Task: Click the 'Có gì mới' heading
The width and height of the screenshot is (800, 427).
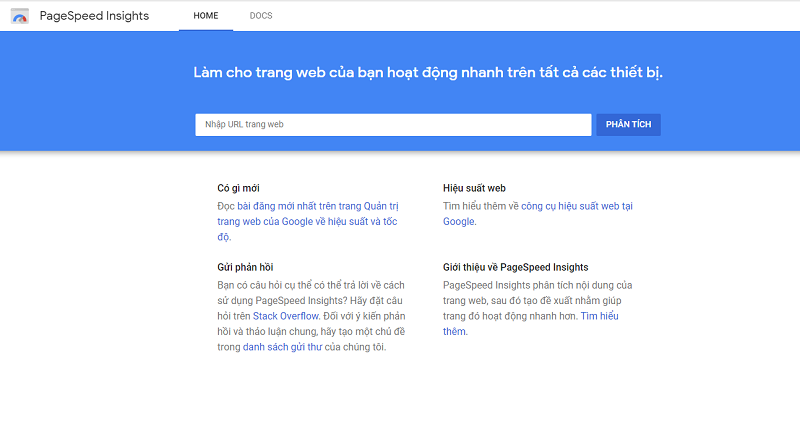Action: coord(238,188)
